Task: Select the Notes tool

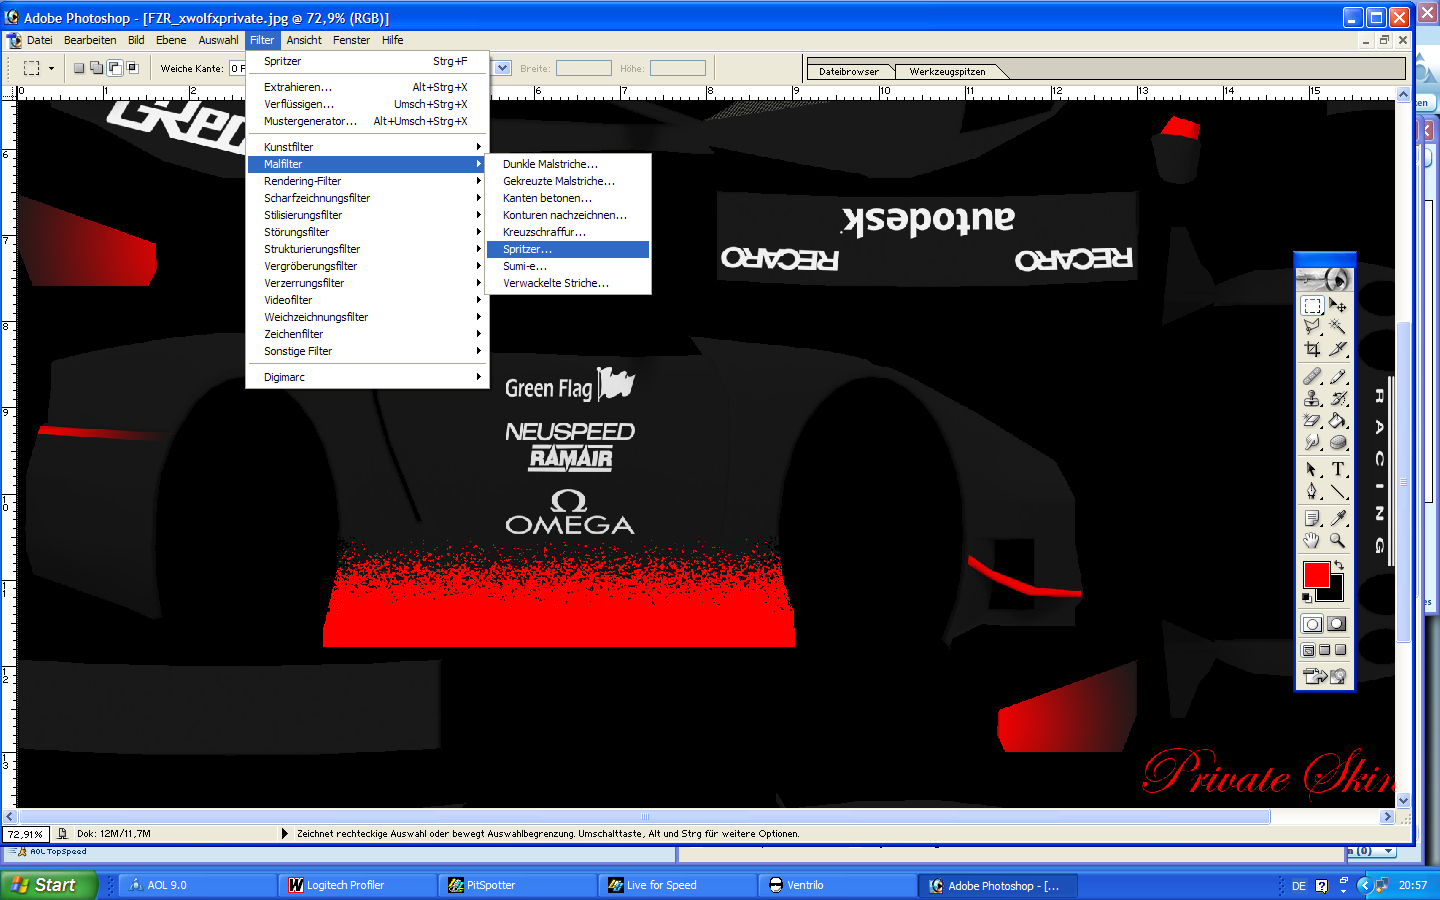Action: point(1312,518)
